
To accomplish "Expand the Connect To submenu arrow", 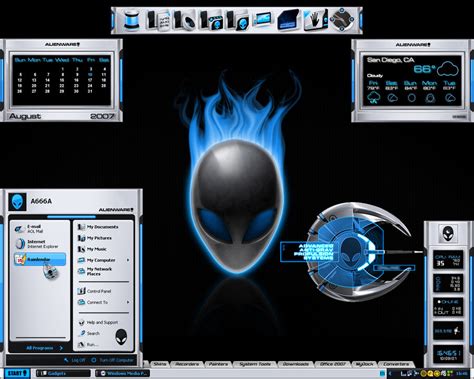I will (128, 302).
